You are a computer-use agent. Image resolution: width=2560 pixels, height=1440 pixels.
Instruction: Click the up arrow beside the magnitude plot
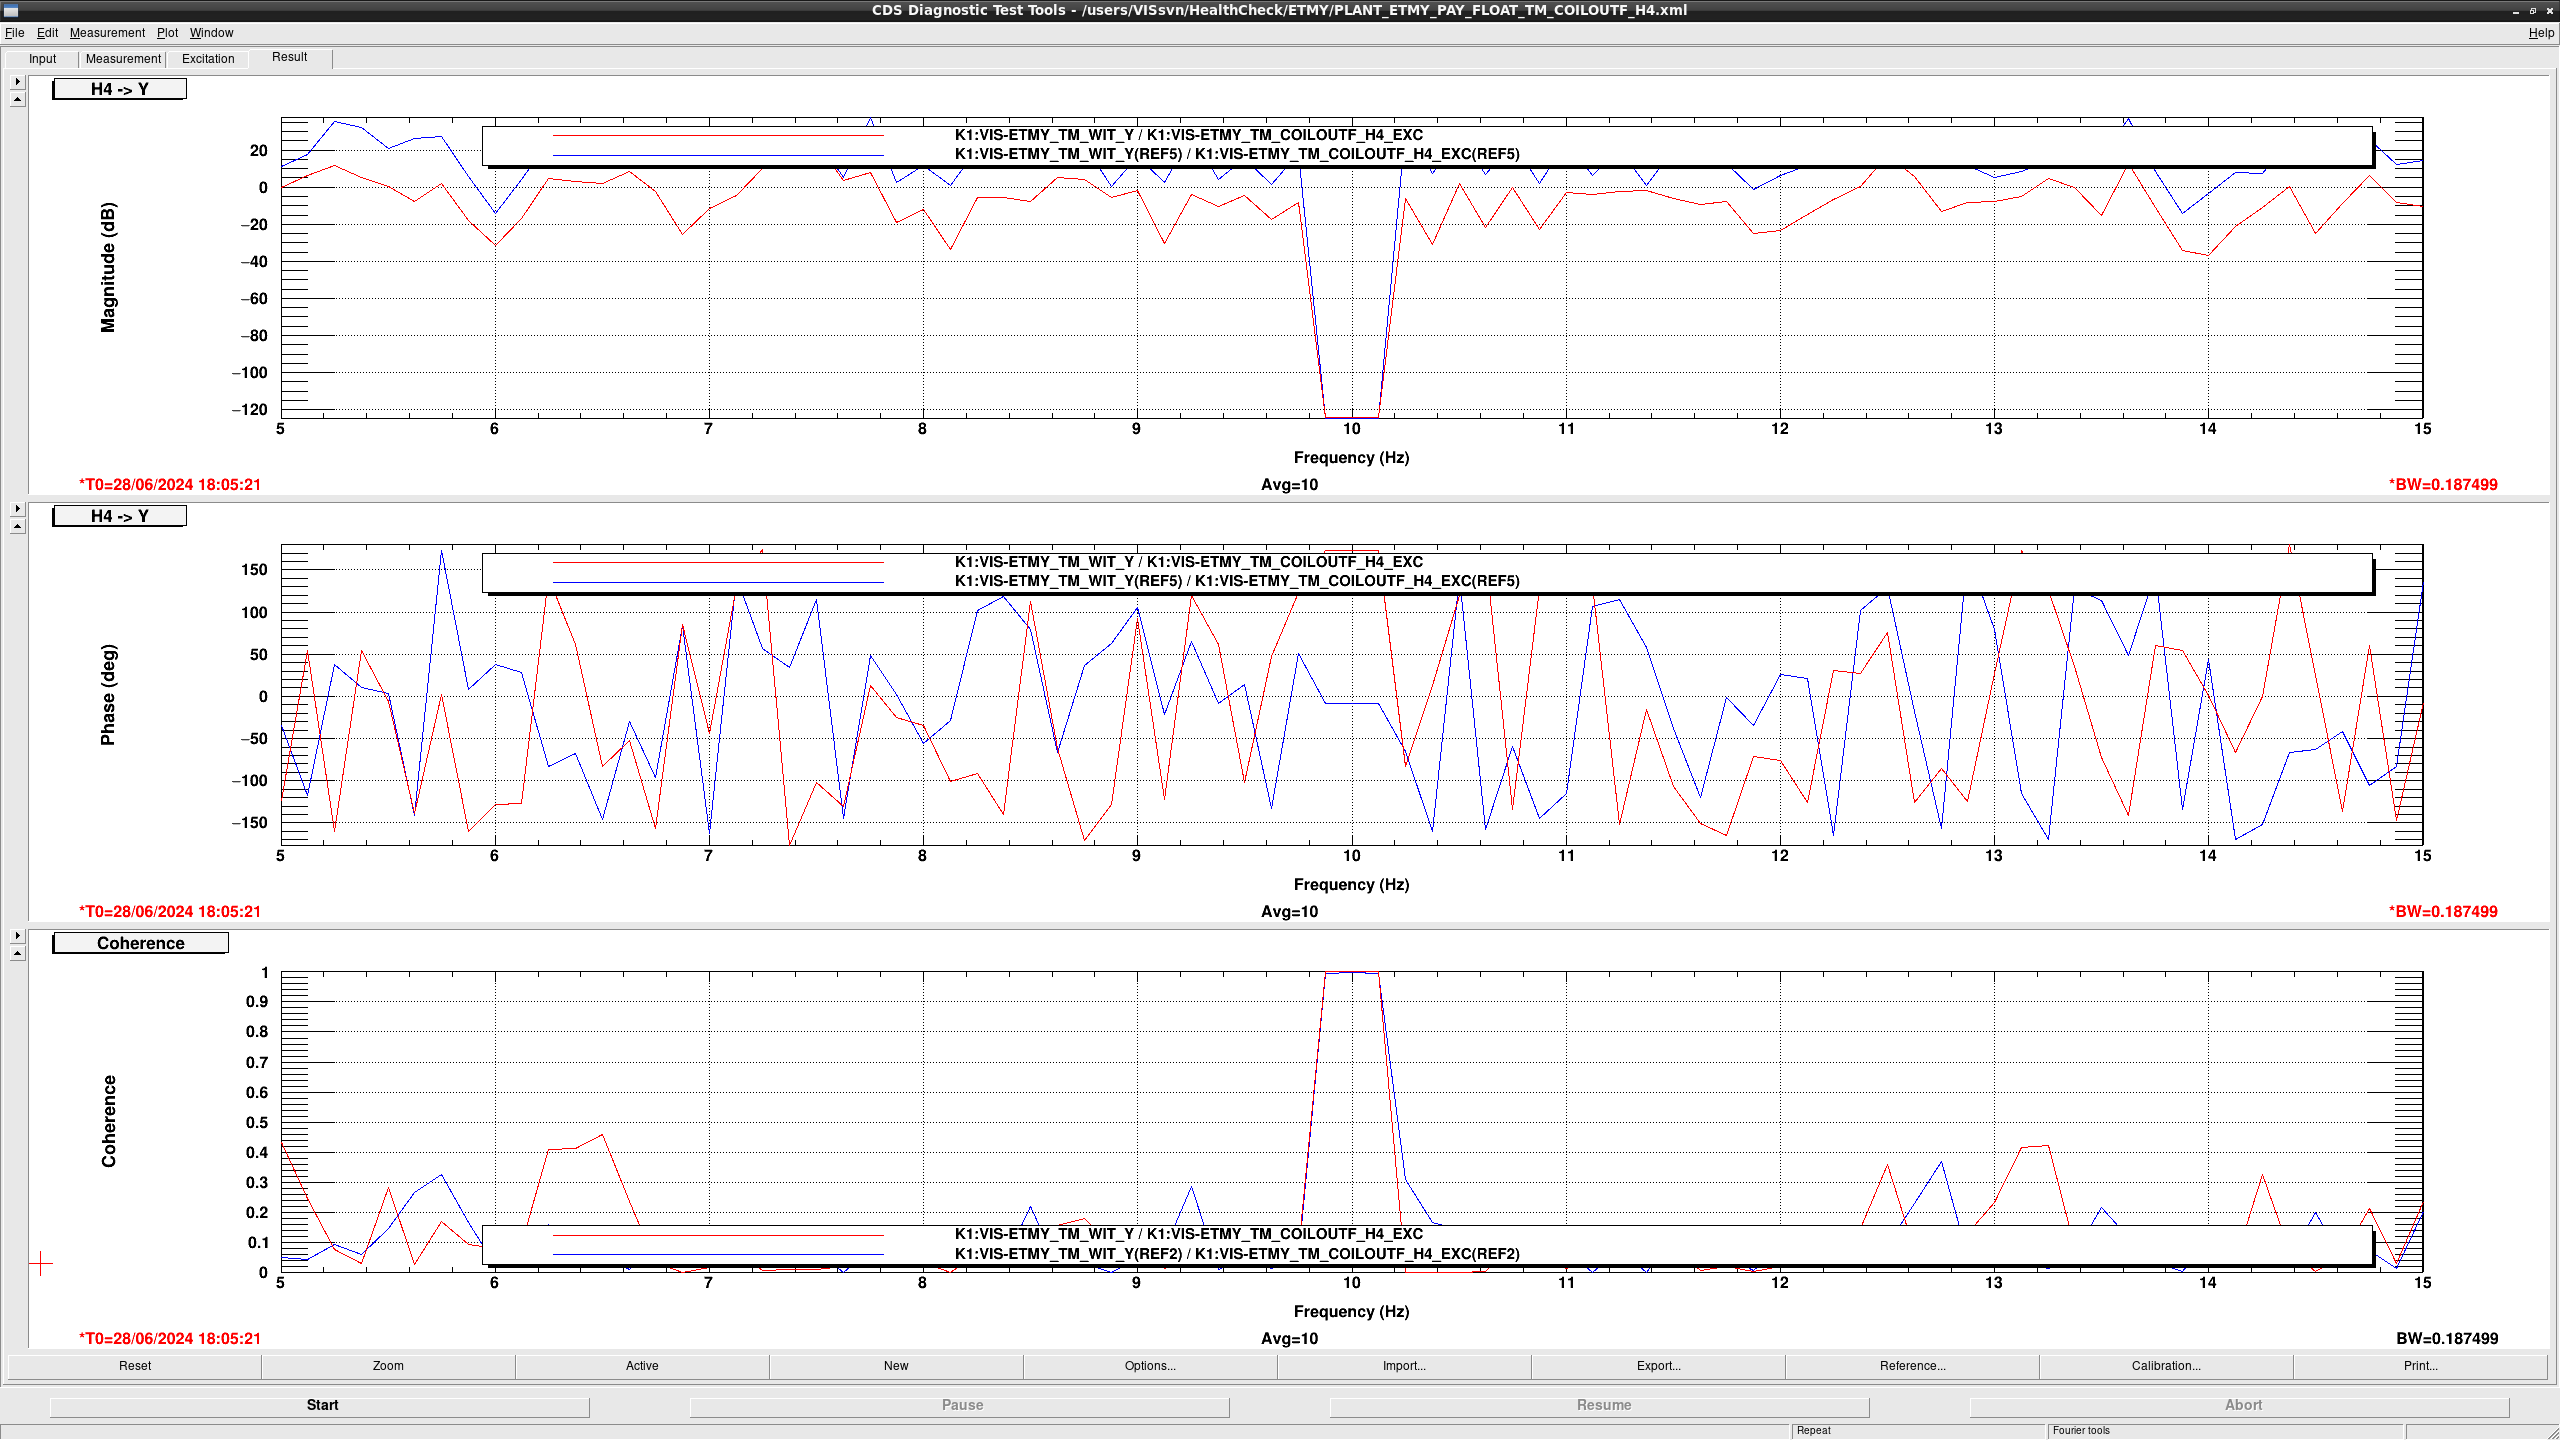tap(17, 99)
